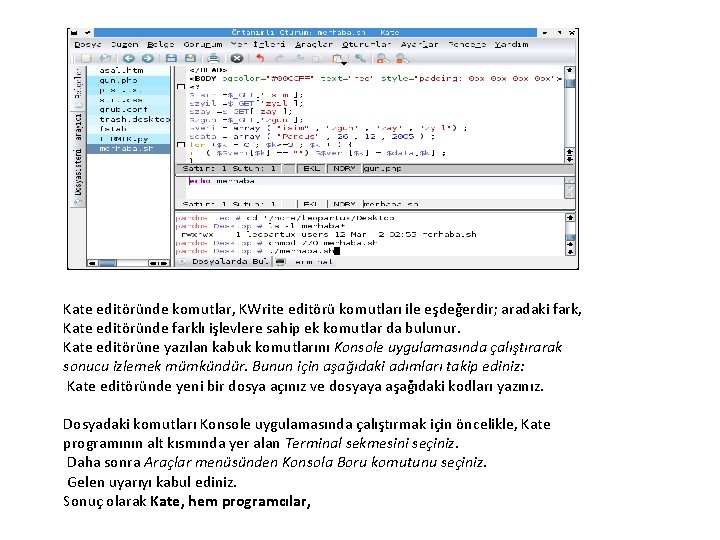The width and height of the screenshot is (720, 540).
Task: Click the pin icon in Kate title bar
Action: (87, 33)
